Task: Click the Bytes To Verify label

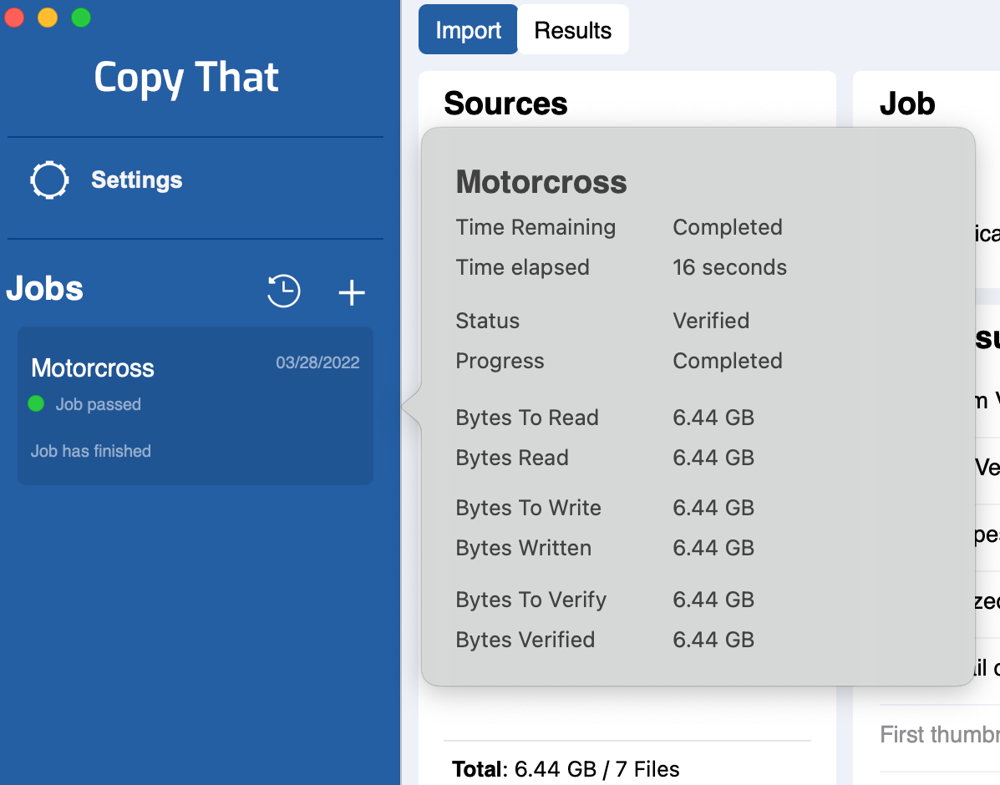Action: point(531,600)
